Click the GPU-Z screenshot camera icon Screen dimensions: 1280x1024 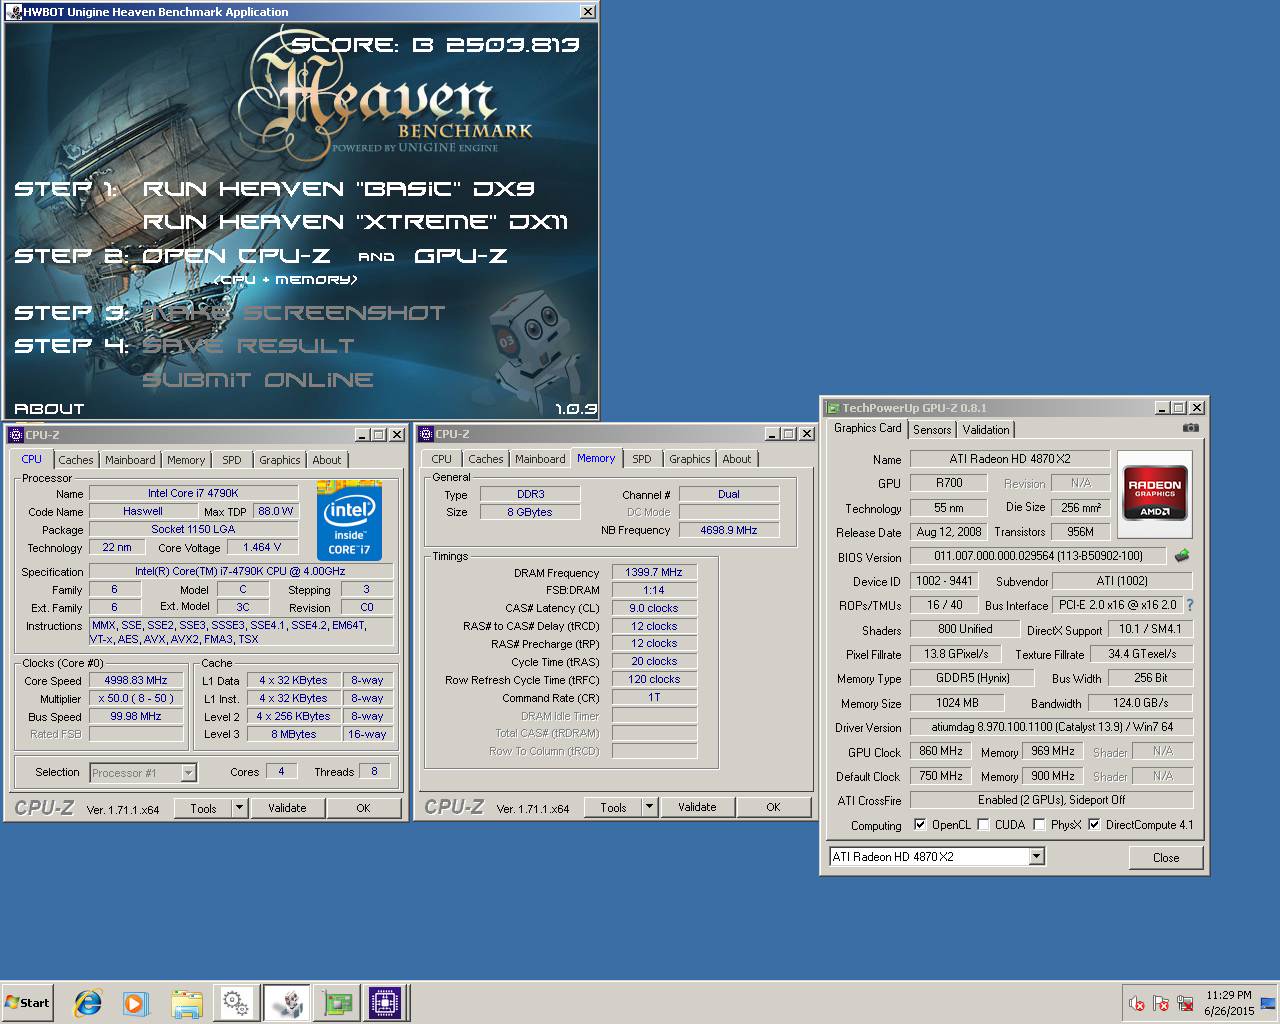pos(1190,428)
